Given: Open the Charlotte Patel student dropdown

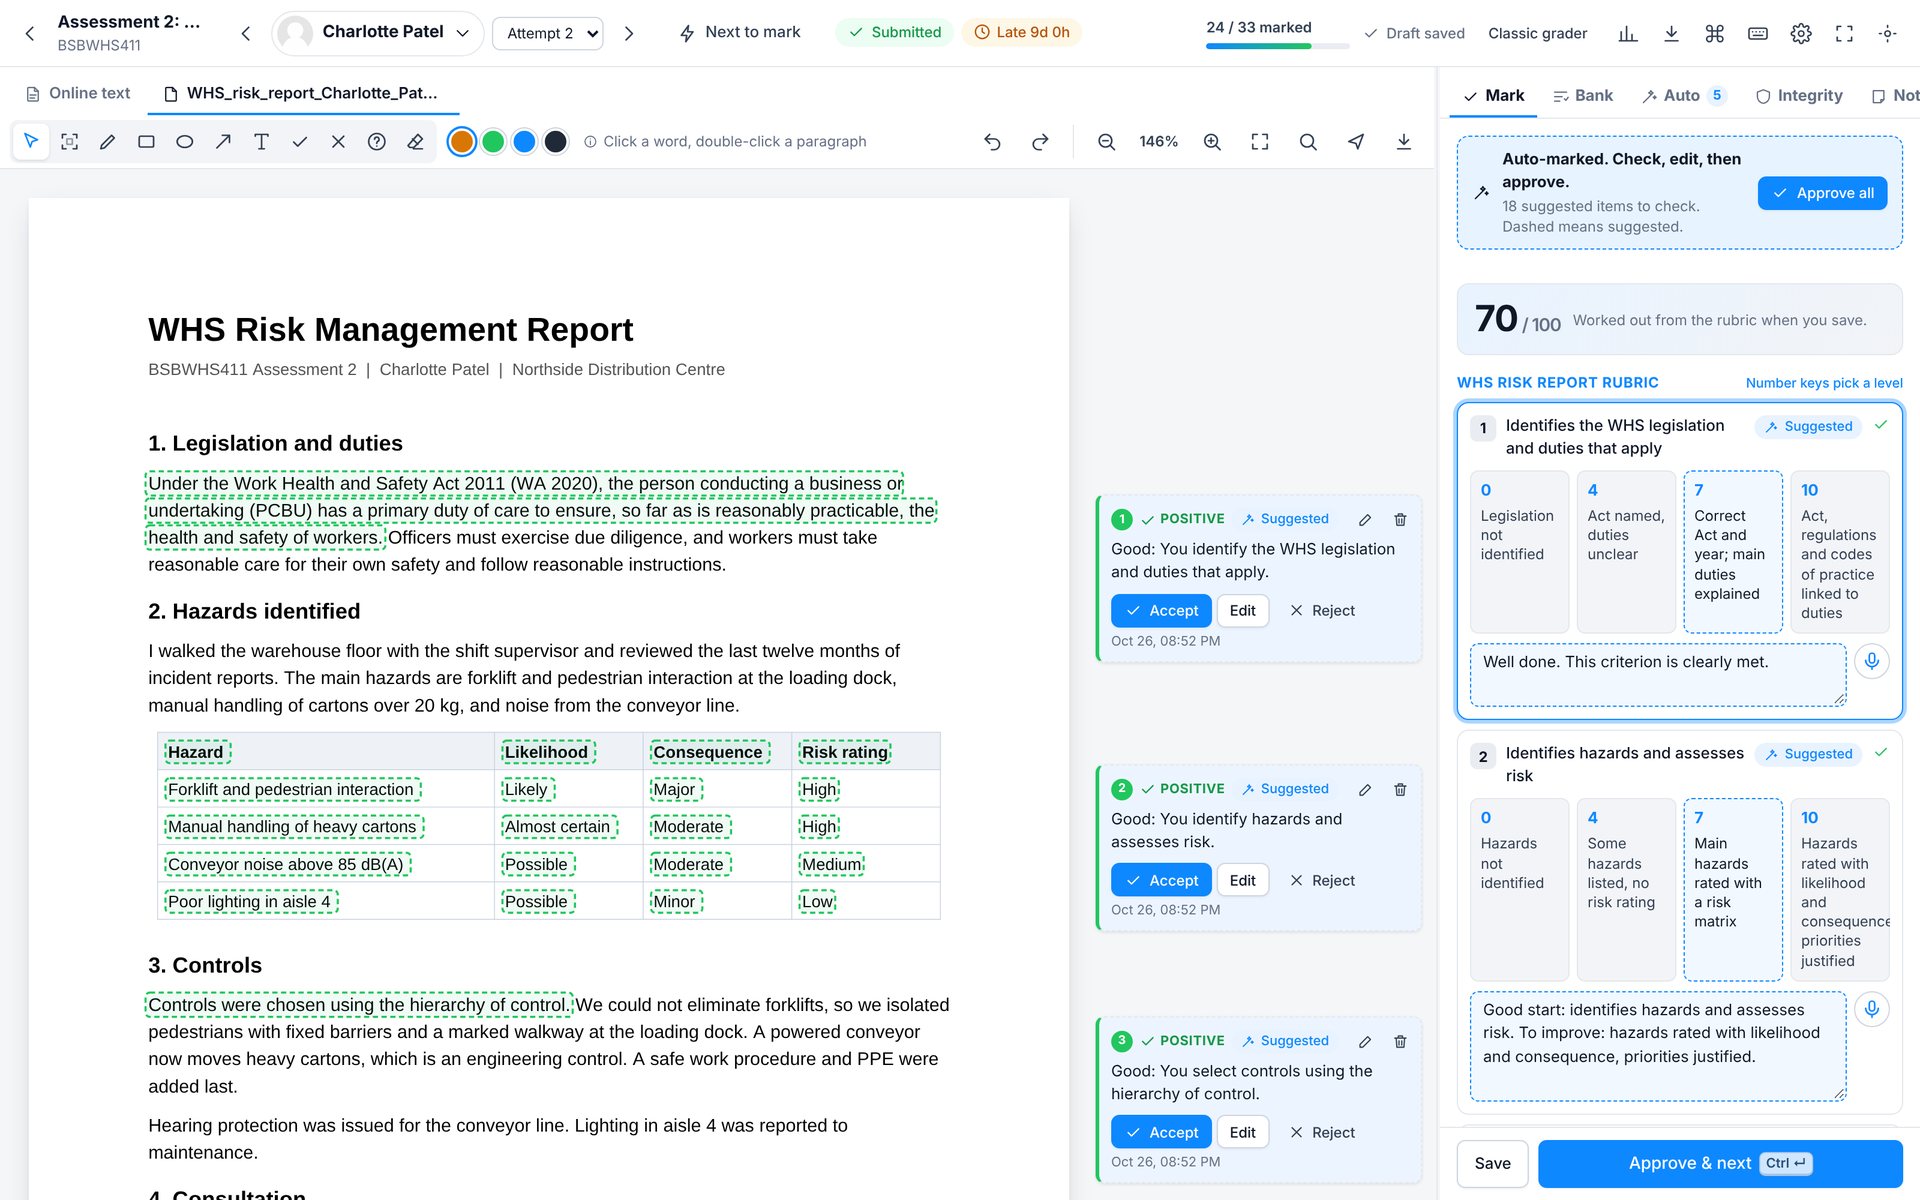Looking at the screenshot, I should pos(378,33).
